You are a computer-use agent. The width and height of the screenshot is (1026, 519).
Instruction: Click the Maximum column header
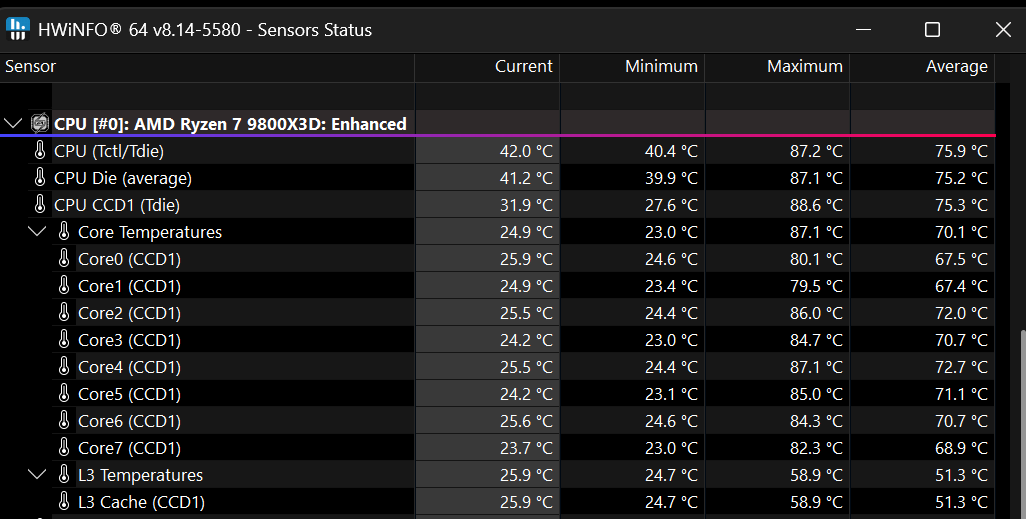click(x=777, y=67)
